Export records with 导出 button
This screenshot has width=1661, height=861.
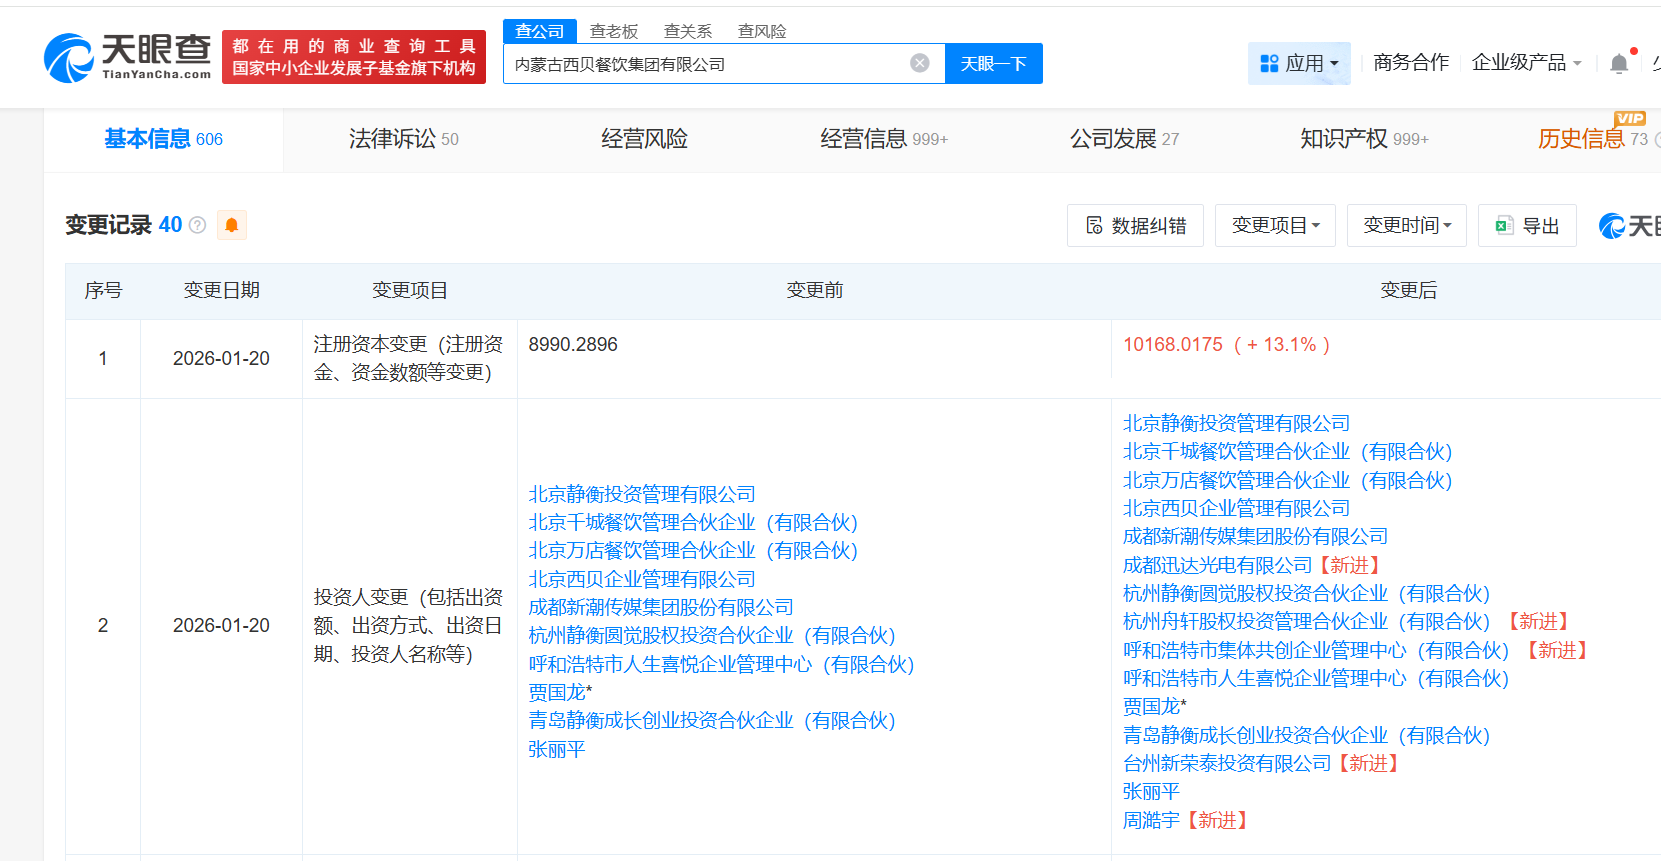point(1527,226)
